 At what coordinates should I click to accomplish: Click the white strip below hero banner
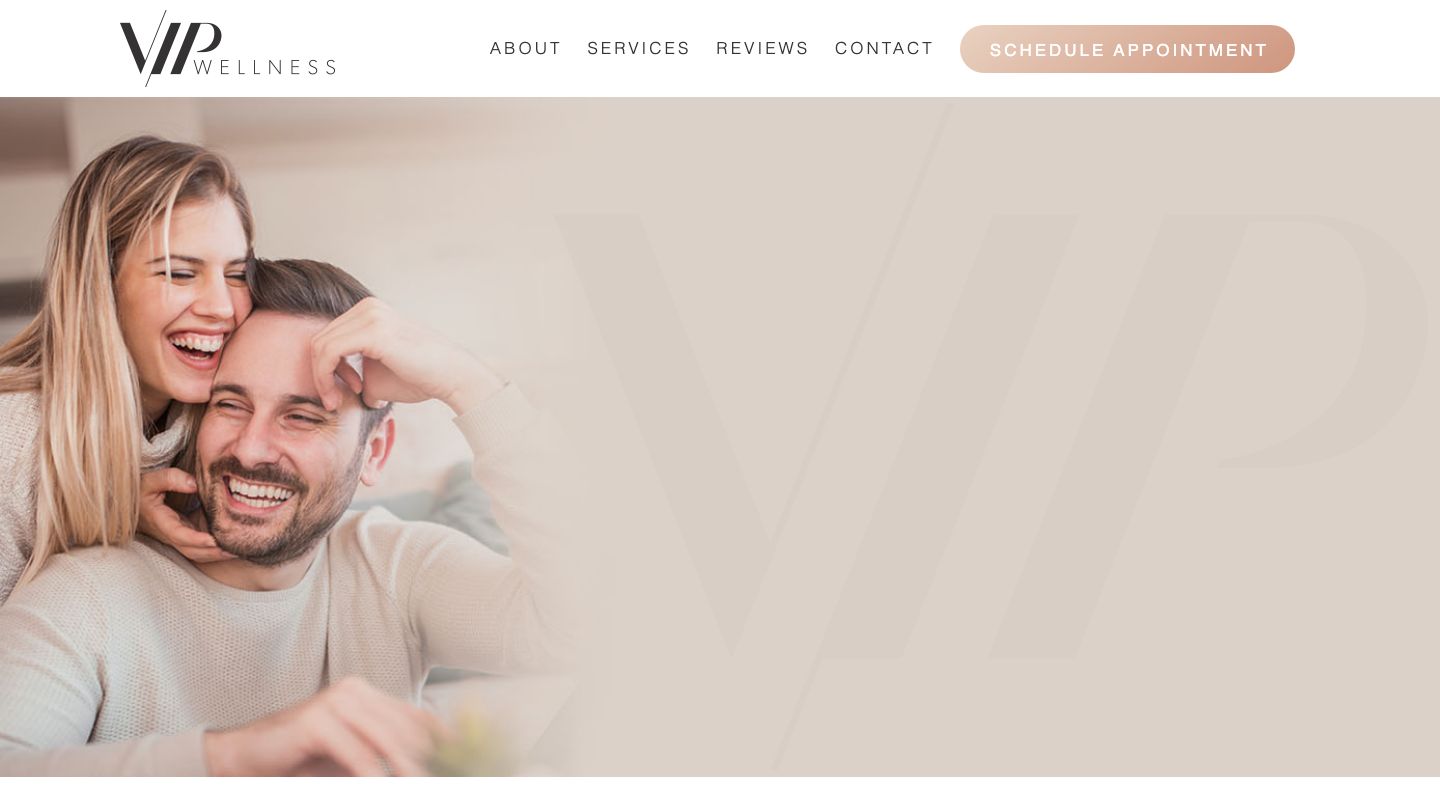[x=720, y=793]
